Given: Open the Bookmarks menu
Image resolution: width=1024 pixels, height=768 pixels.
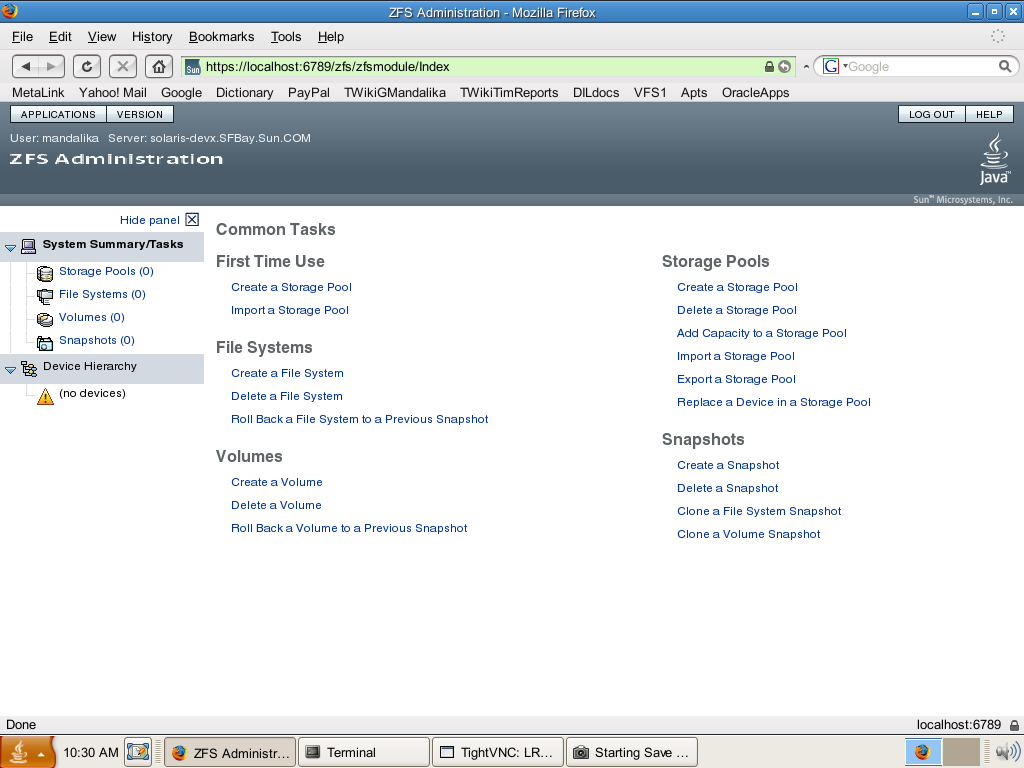Looking at the screenshot, I should point(221,37).
